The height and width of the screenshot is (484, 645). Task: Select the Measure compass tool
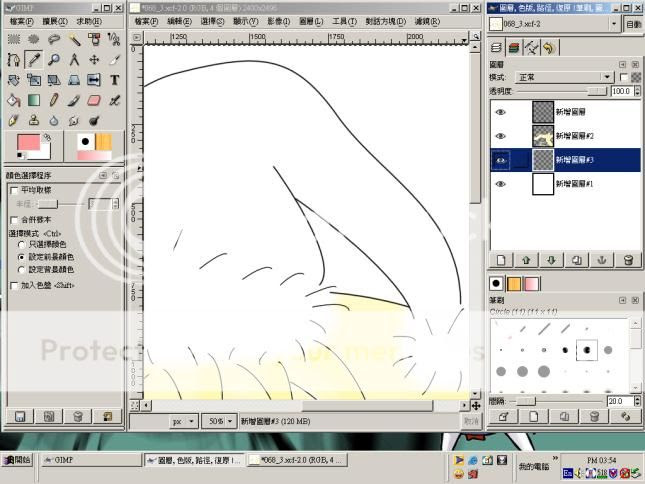pyautogui.click(x=74, y=60)
